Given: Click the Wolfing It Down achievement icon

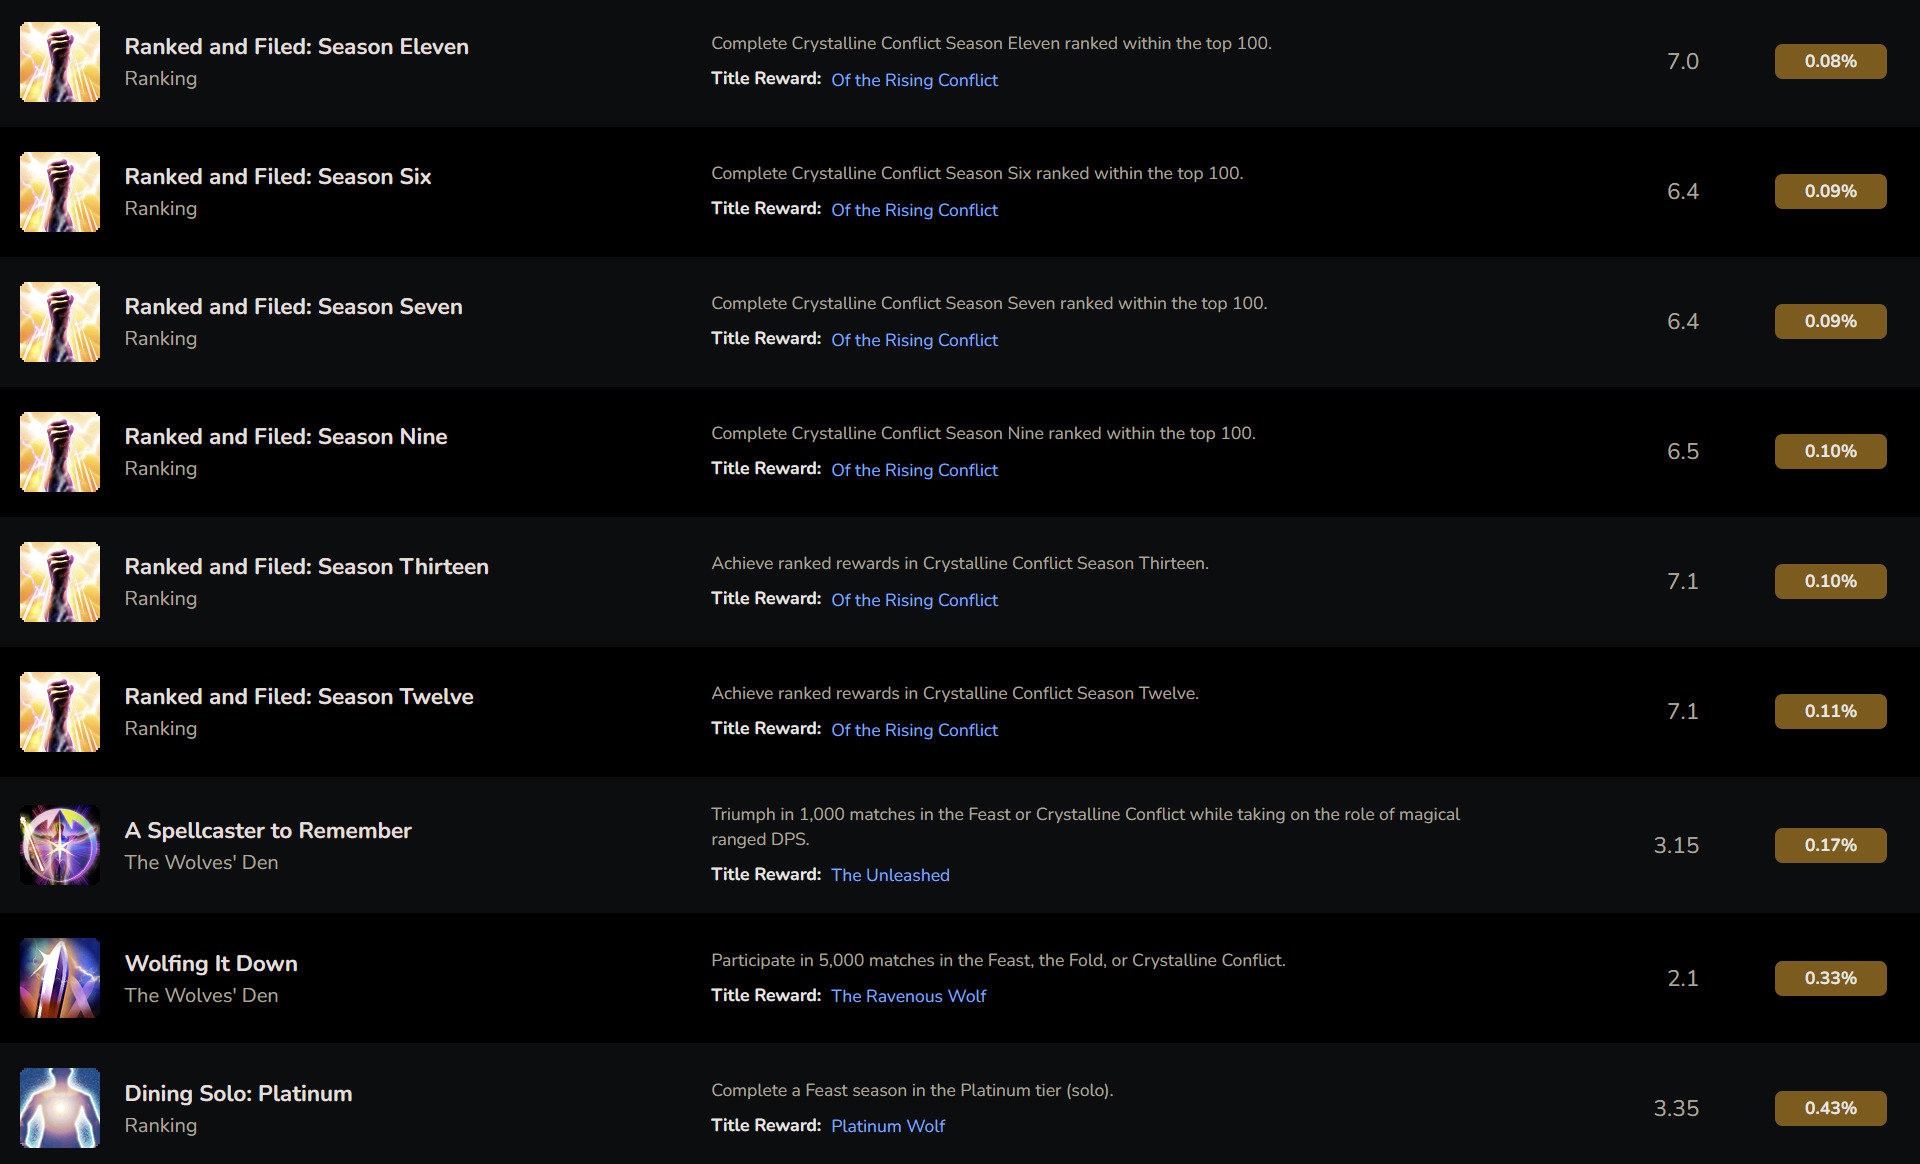Looking at the screenshot, I should 60,978.
